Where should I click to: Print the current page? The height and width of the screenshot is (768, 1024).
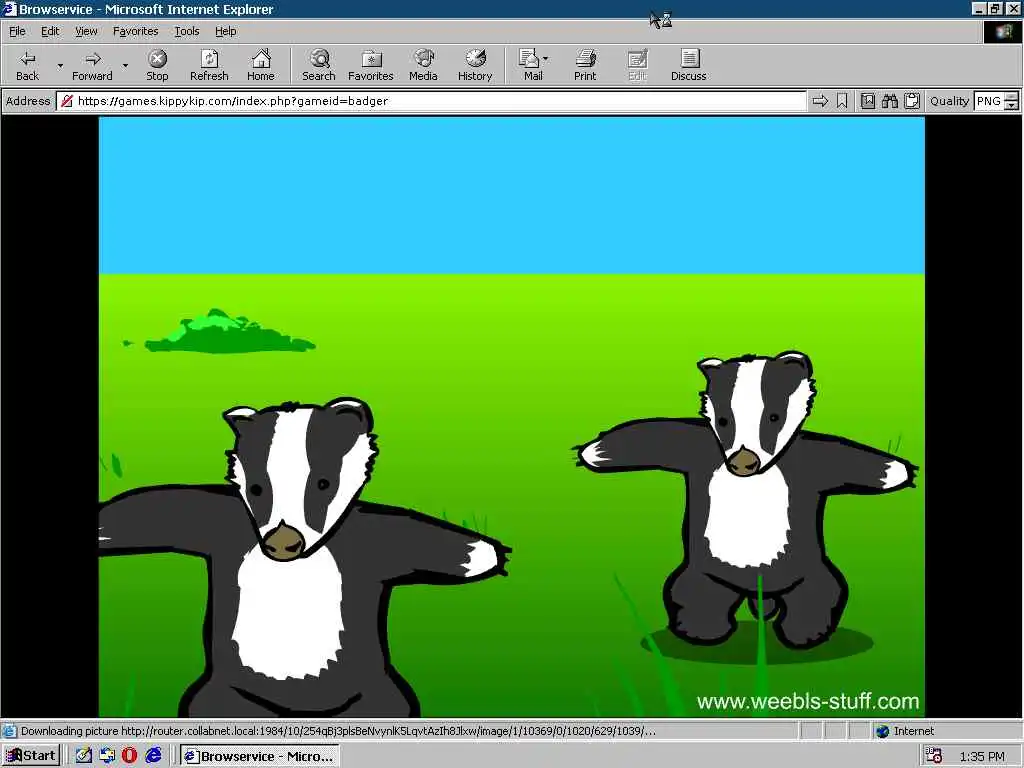(x=585, y=65)
